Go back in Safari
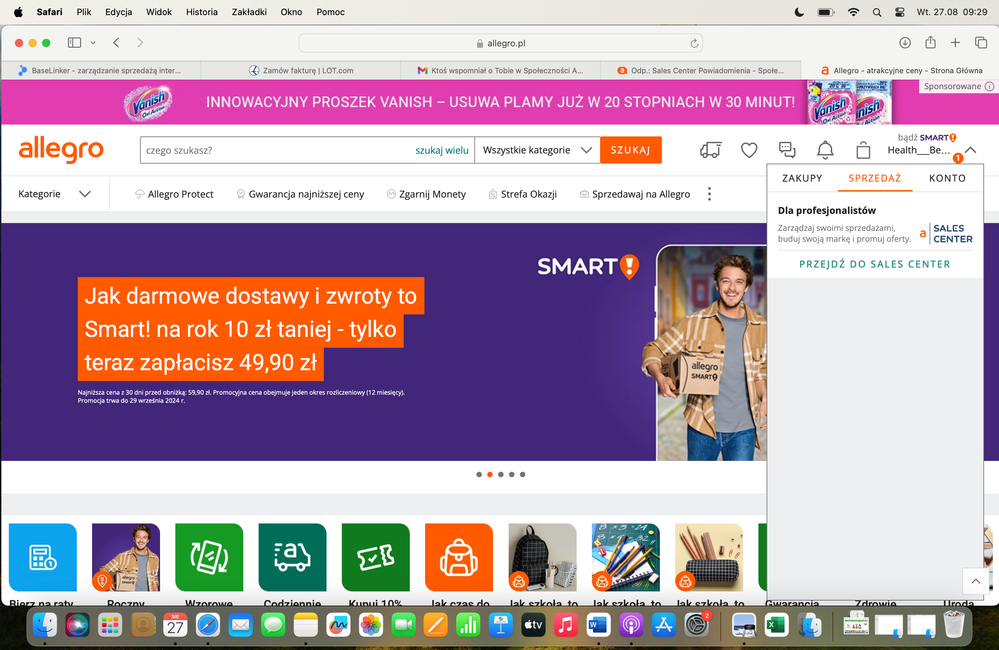Image resolution: width=999 pixels, height=650 pixels. (x=116, y=43)
